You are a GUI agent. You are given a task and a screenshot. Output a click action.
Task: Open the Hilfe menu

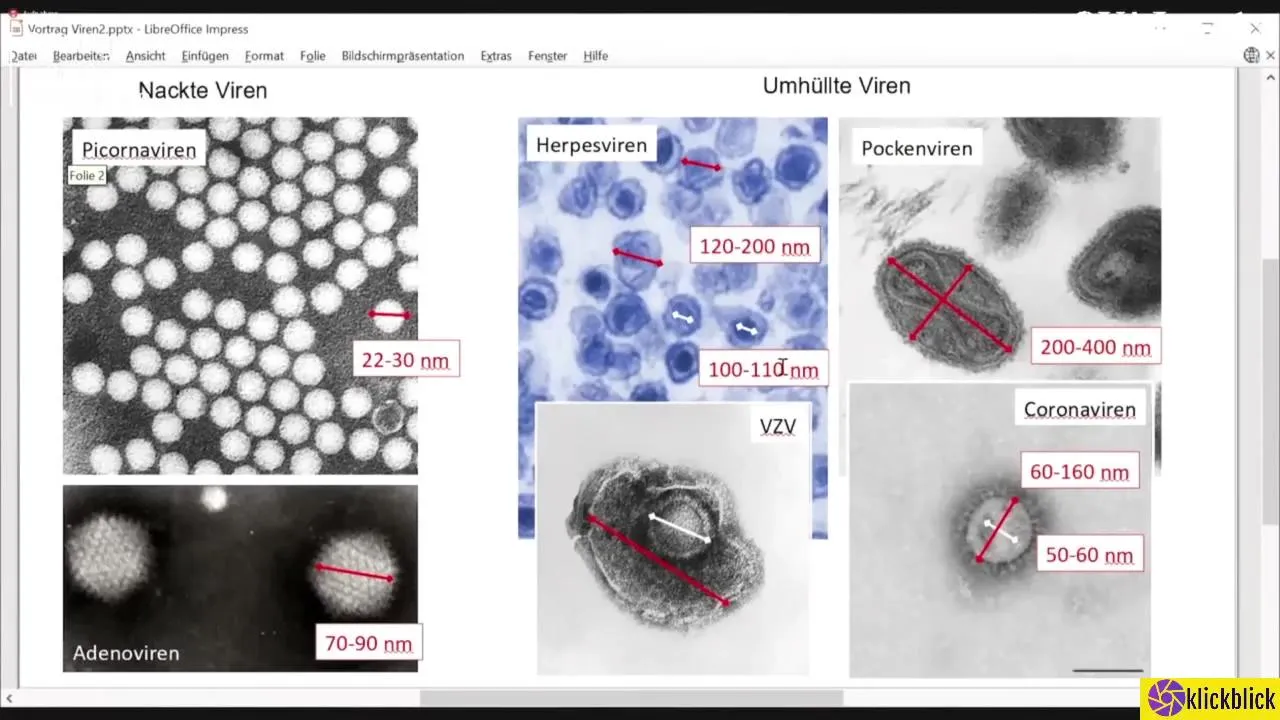[596, 56]
